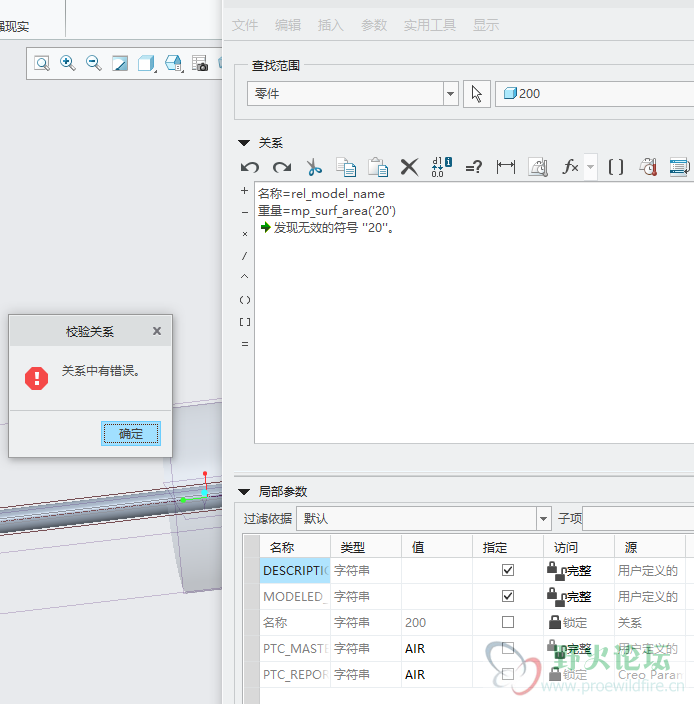Insert the equals sign operator

pyautogui.click(x=245, y=344)
